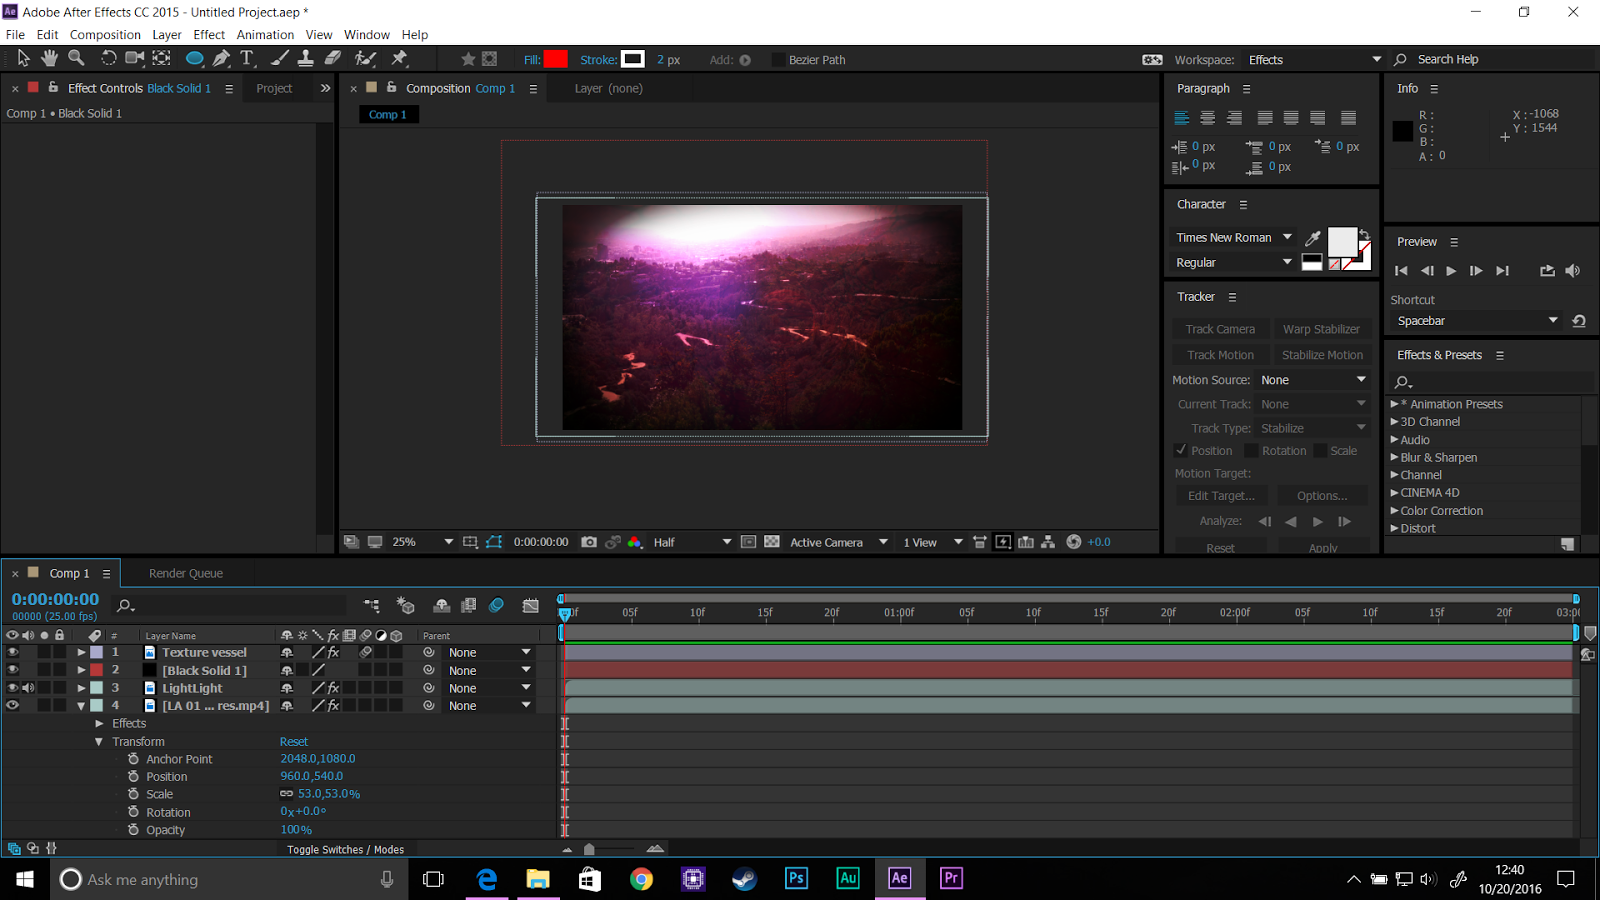This screenshot has width=1600, height=900.
Task: Mute audio on the LightLight layer
Action: pyautogui.click(x=28, y=688)
